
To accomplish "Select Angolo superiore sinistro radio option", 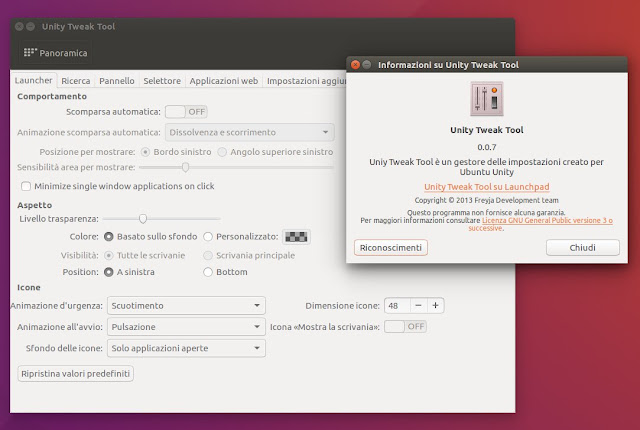I will click(x=222, y=152).
